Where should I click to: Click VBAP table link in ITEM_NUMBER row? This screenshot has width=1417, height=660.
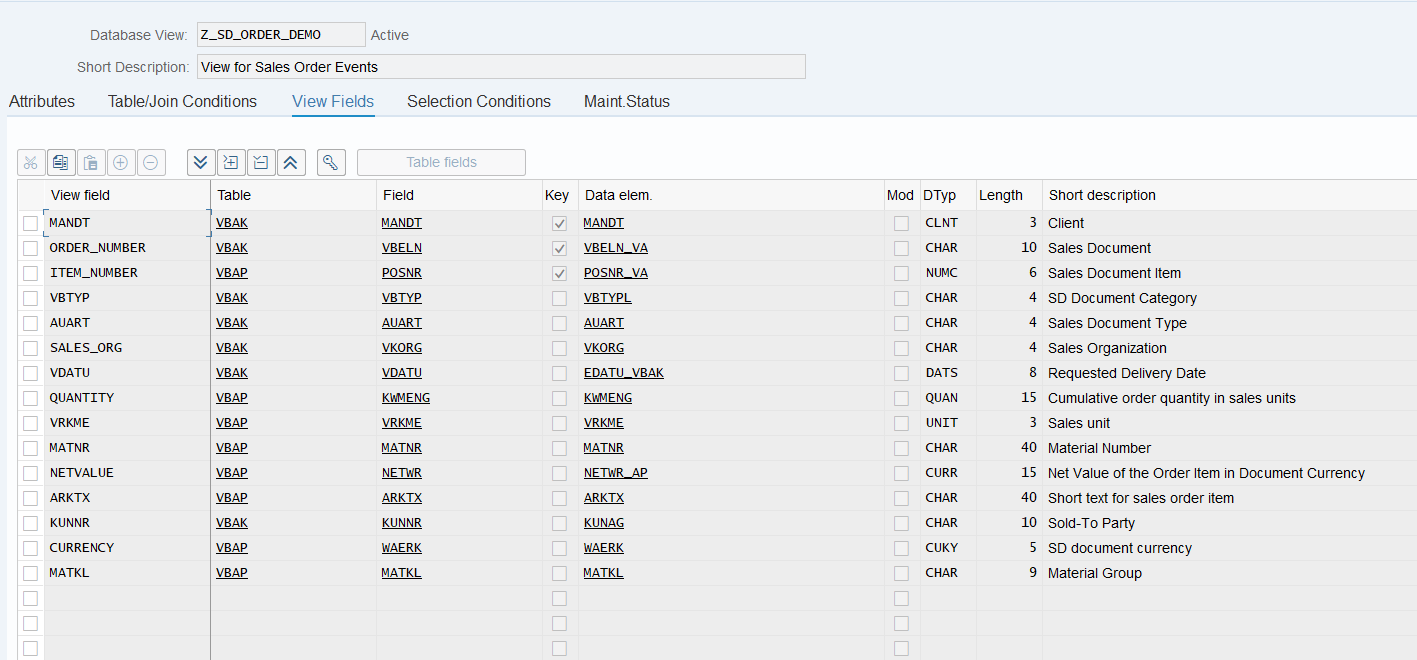232,273
